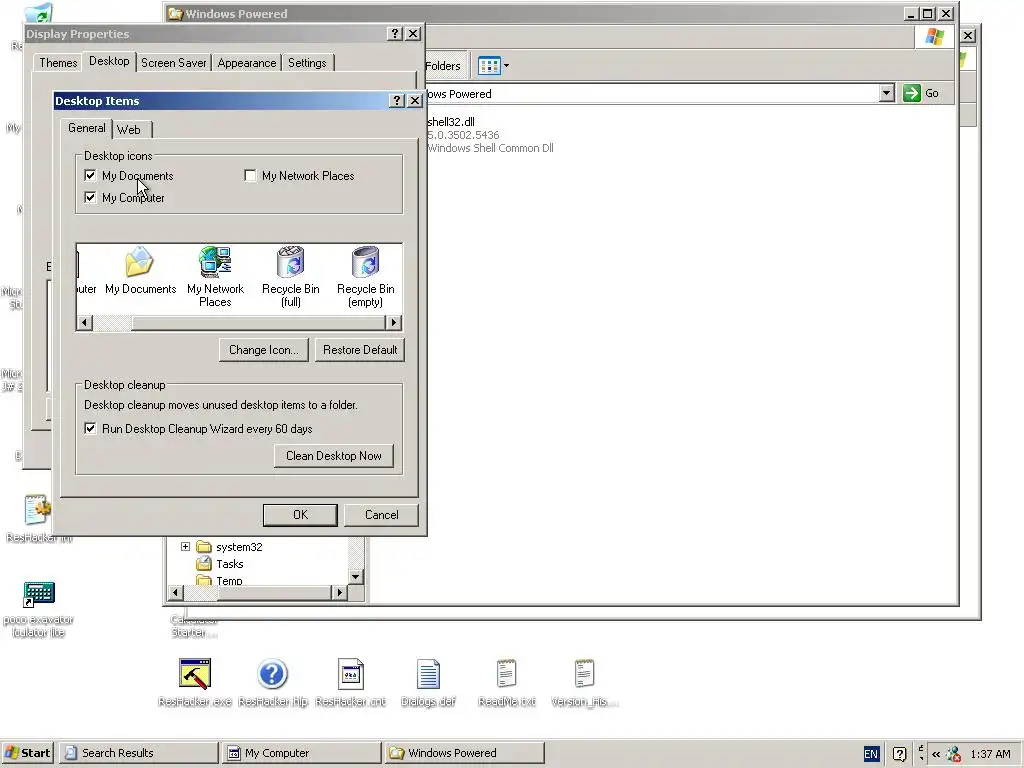Switch to the Settings tab
The width and height of the screenshot is (1024, 768).
tap(307, 63)
